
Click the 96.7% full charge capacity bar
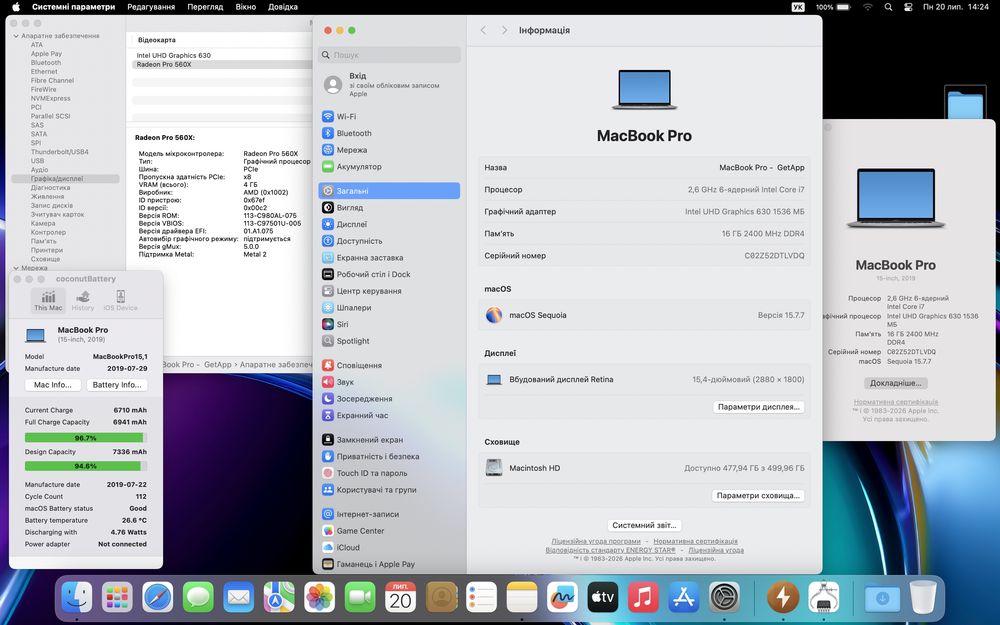[85, 438]
